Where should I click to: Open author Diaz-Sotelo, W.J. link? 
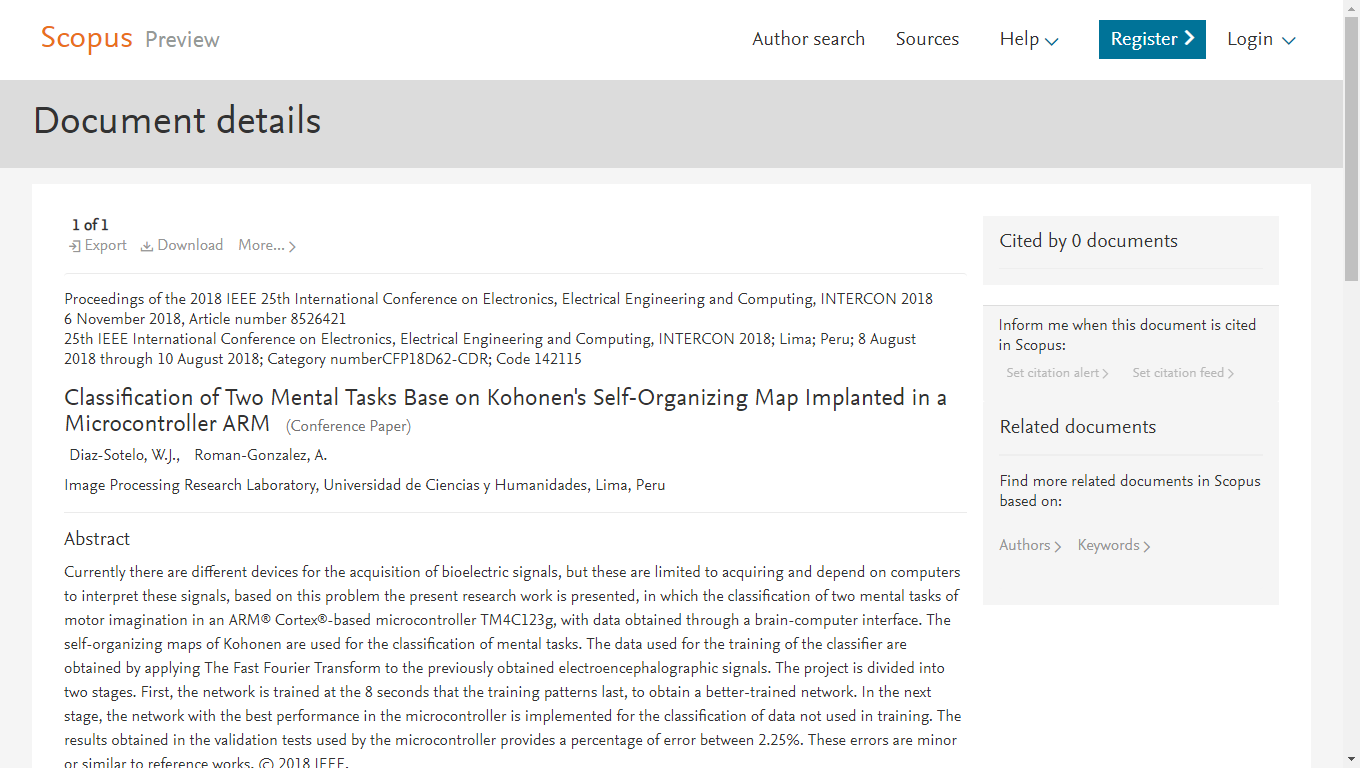124,455
